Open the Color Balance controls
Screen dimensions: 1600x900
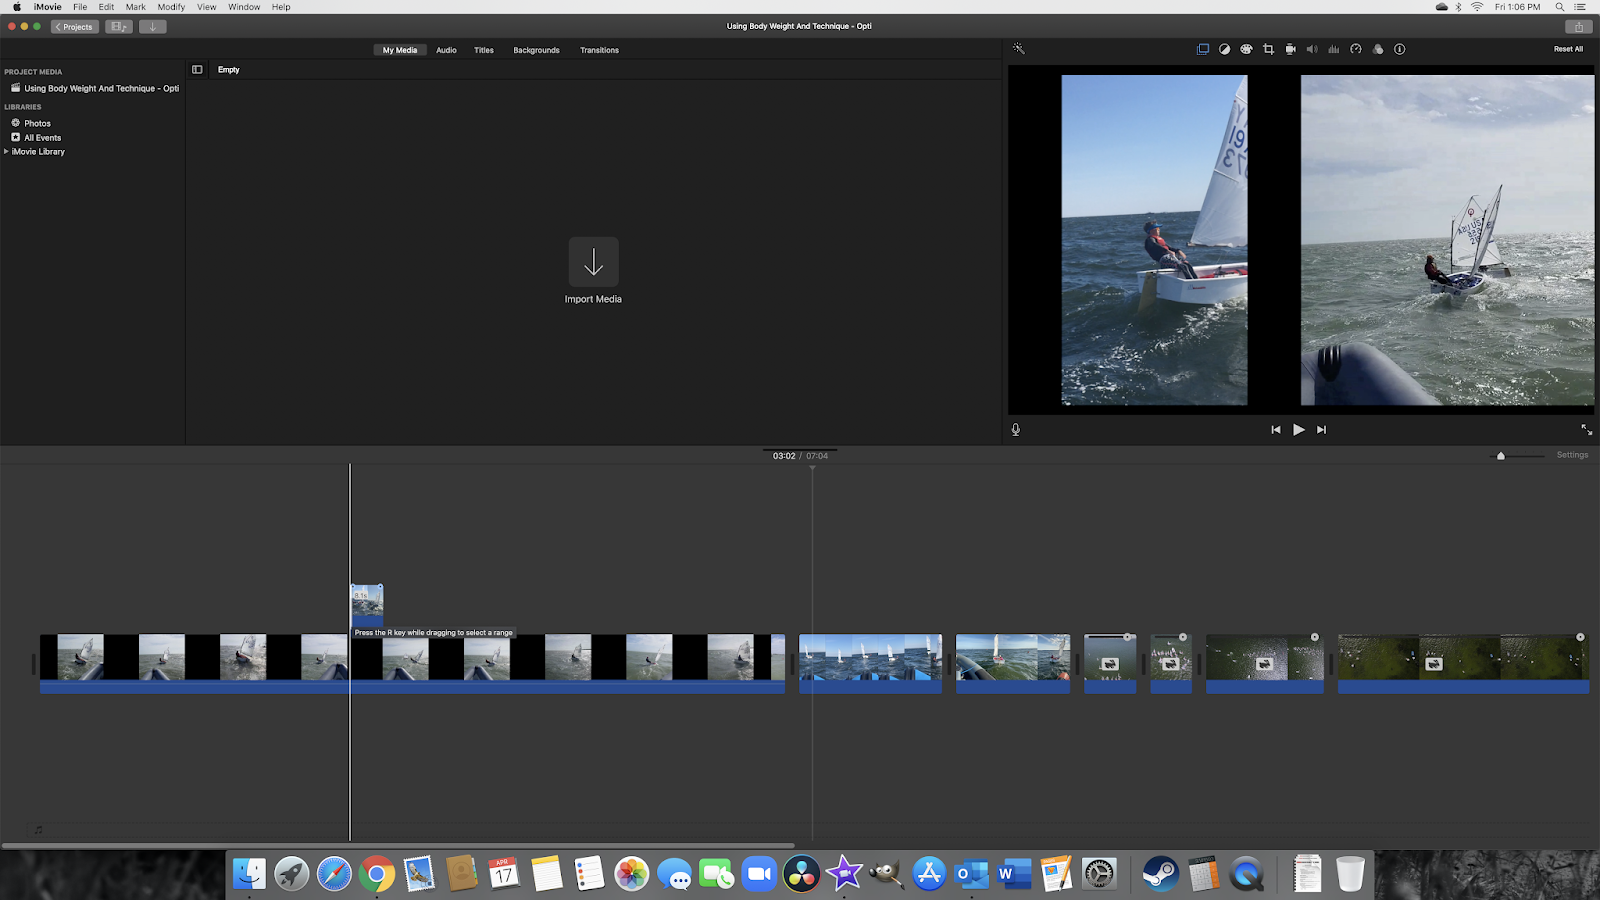tap(1225, 48)
